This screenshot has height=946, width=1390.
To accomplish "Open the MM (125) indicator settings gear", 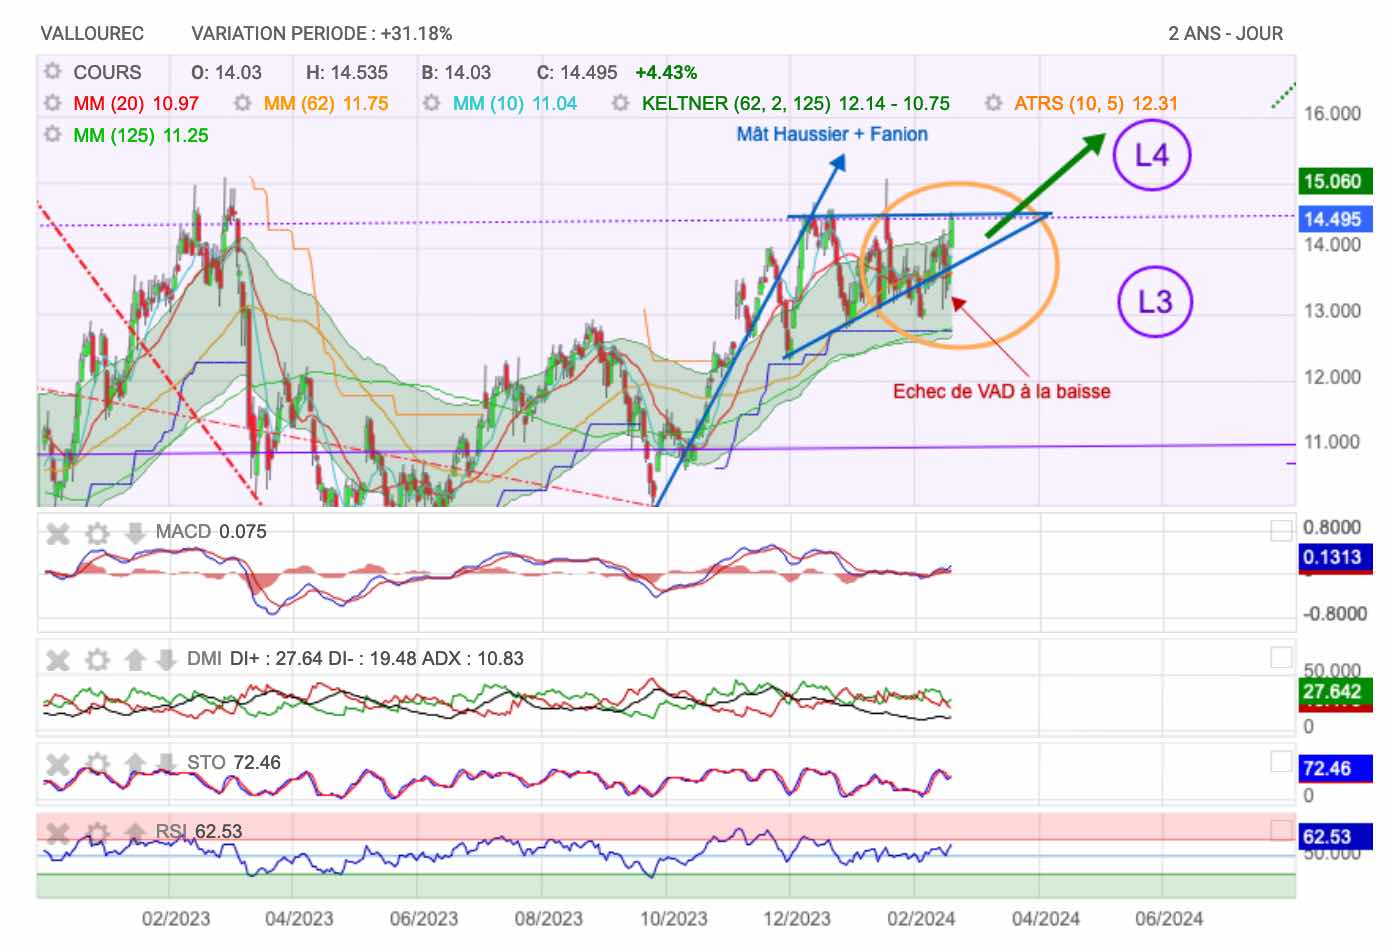I will pos(53,135).
